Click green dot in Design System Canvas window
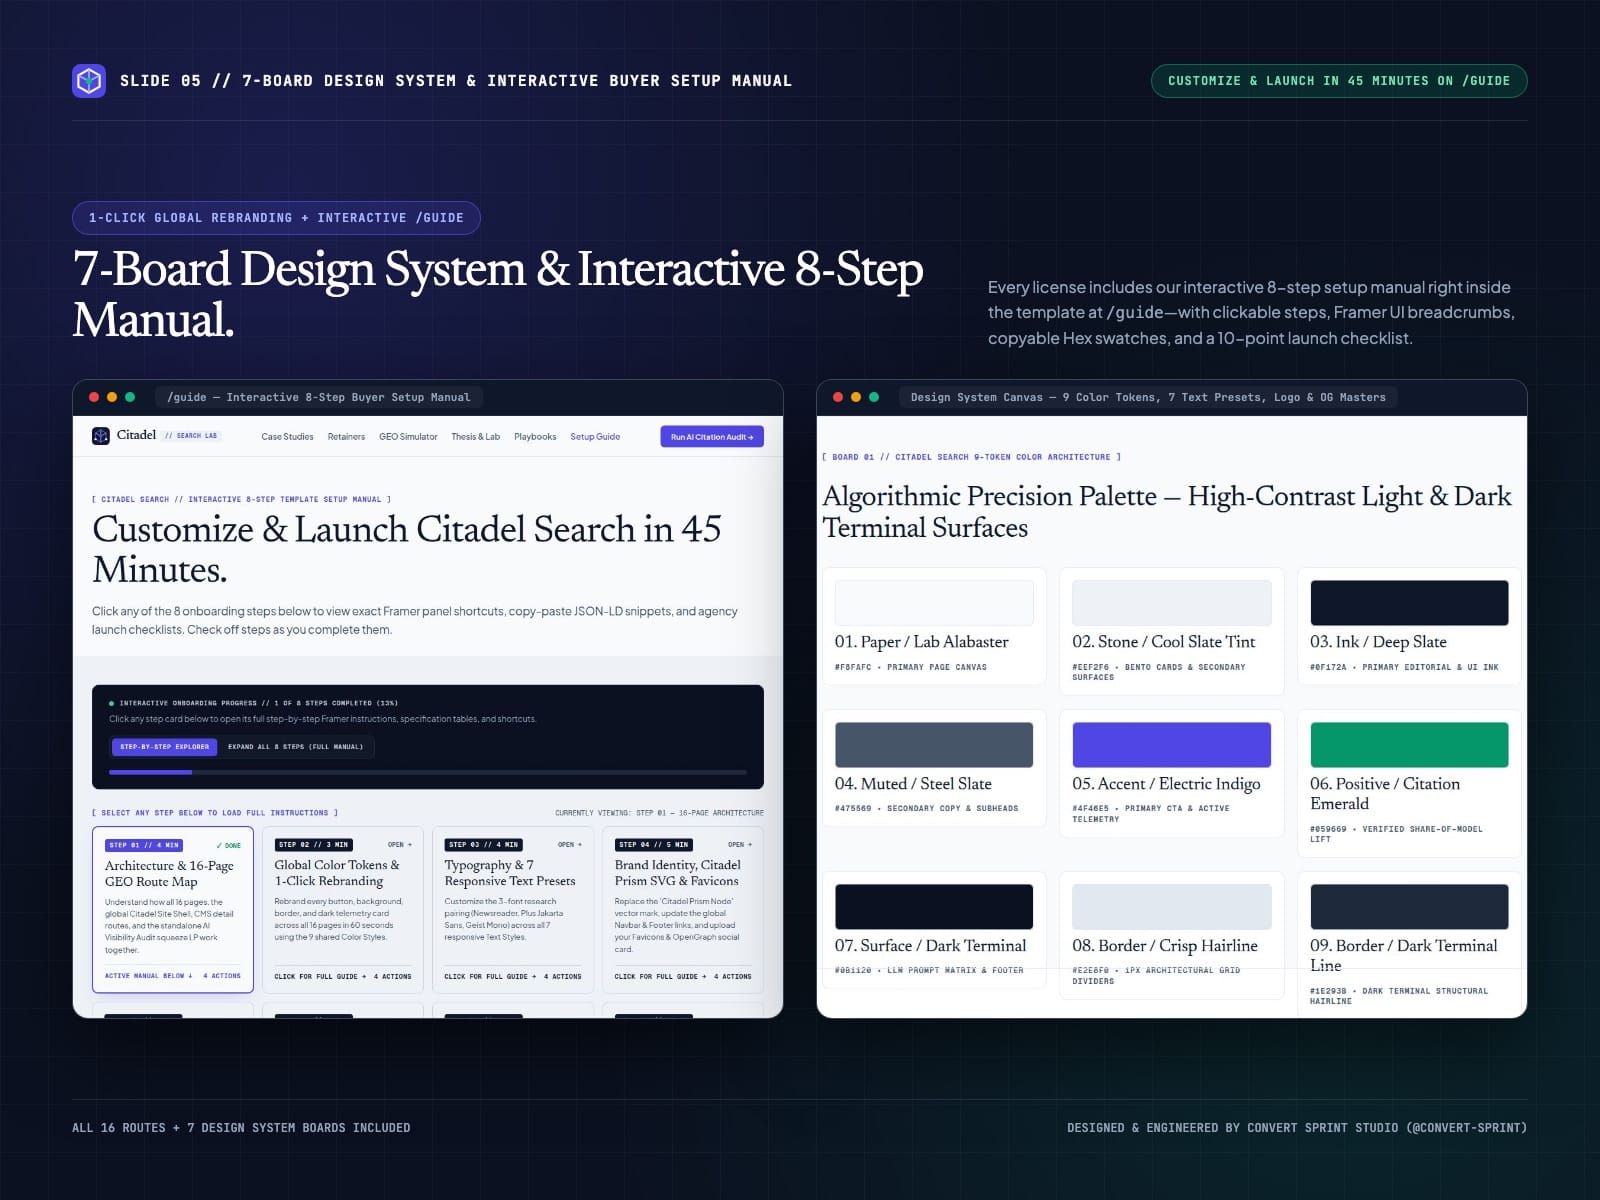 coord(874,397)
